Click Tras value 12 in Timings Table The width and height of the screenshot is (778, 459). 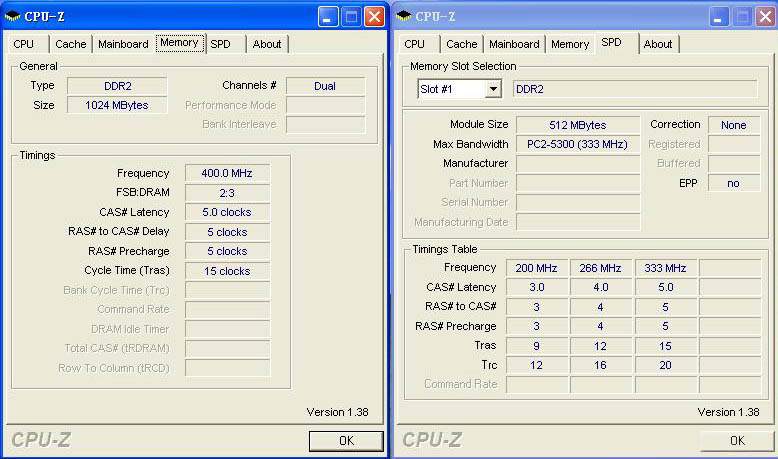click(601, 346)
